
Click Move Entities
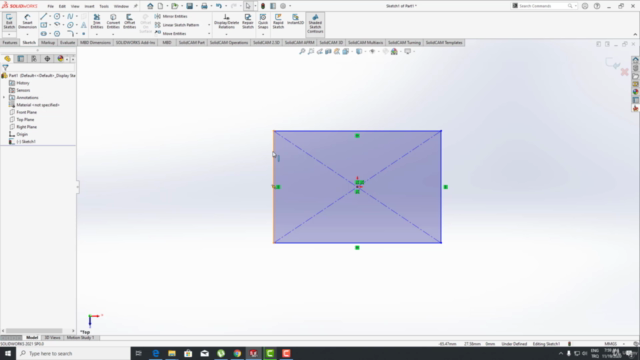click(171, 33)
